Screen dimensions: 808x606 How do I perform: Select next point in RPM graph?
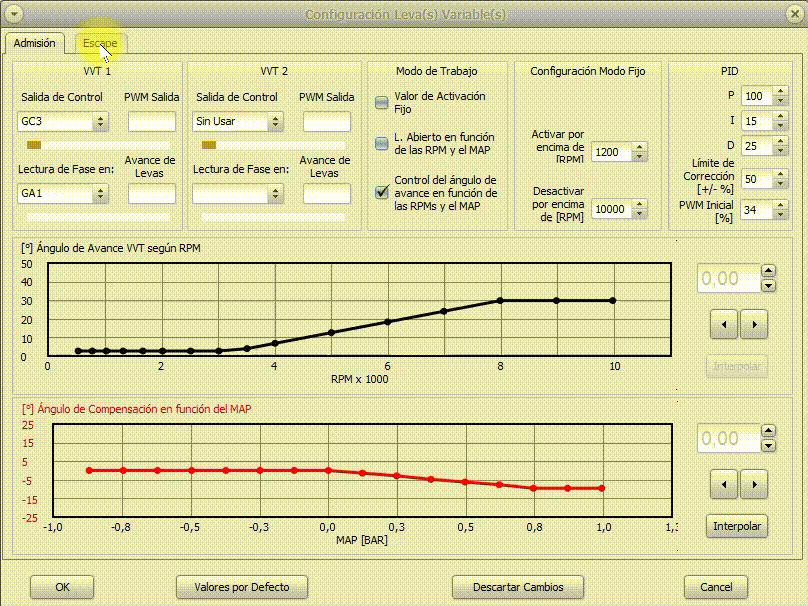[x=753, y=323]
